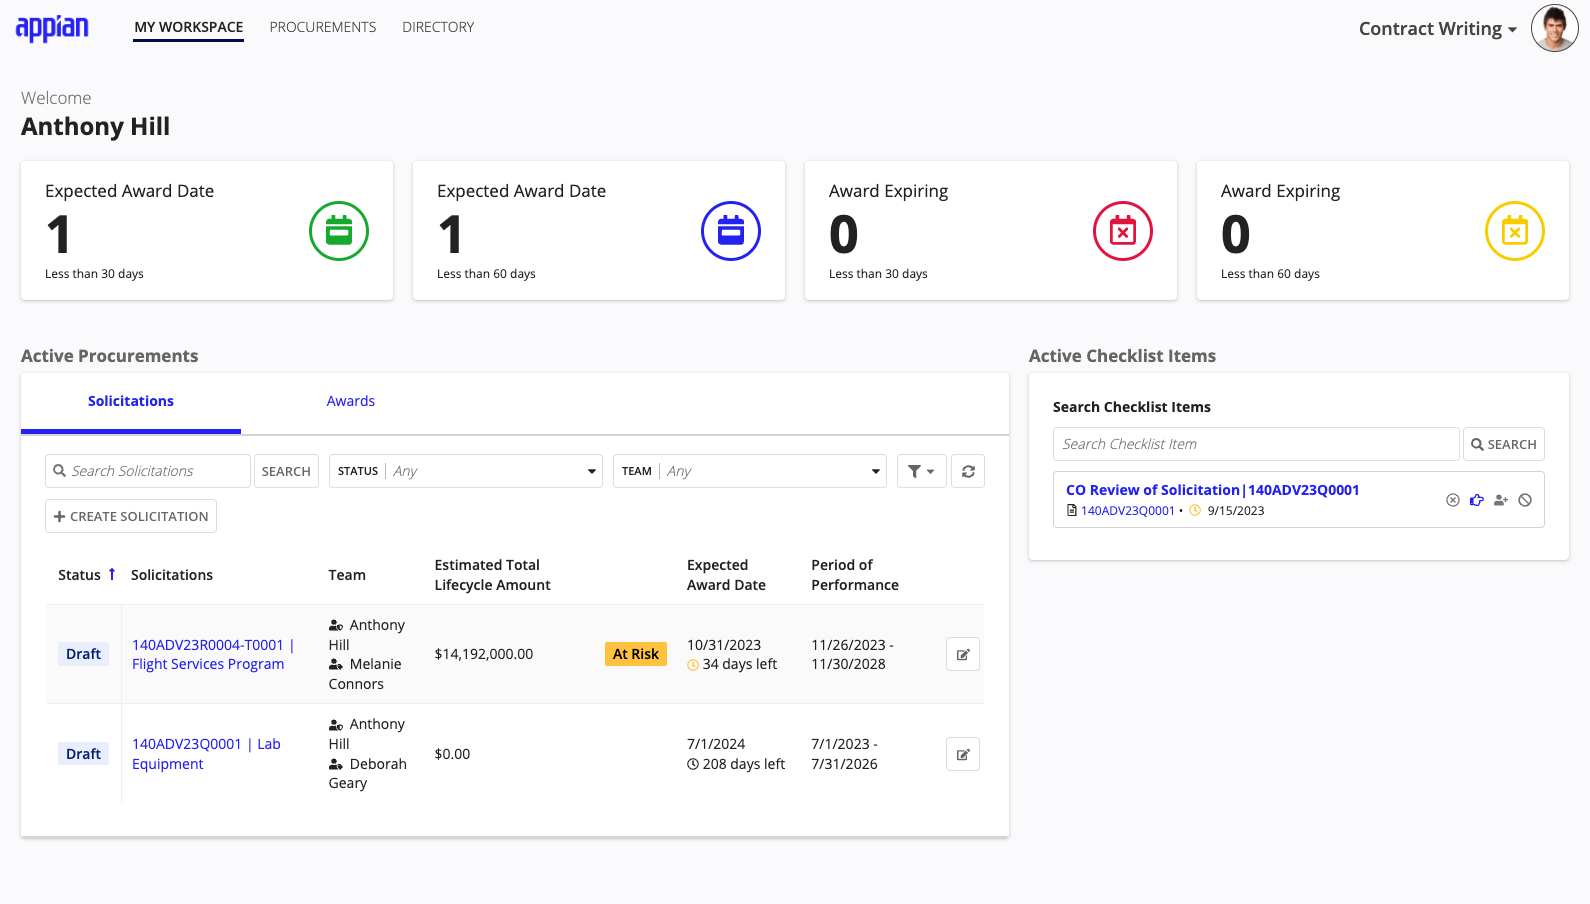Refresh the solicitations grid
The width and height of the screenshot is (1590, 904).
pos(968,471)
